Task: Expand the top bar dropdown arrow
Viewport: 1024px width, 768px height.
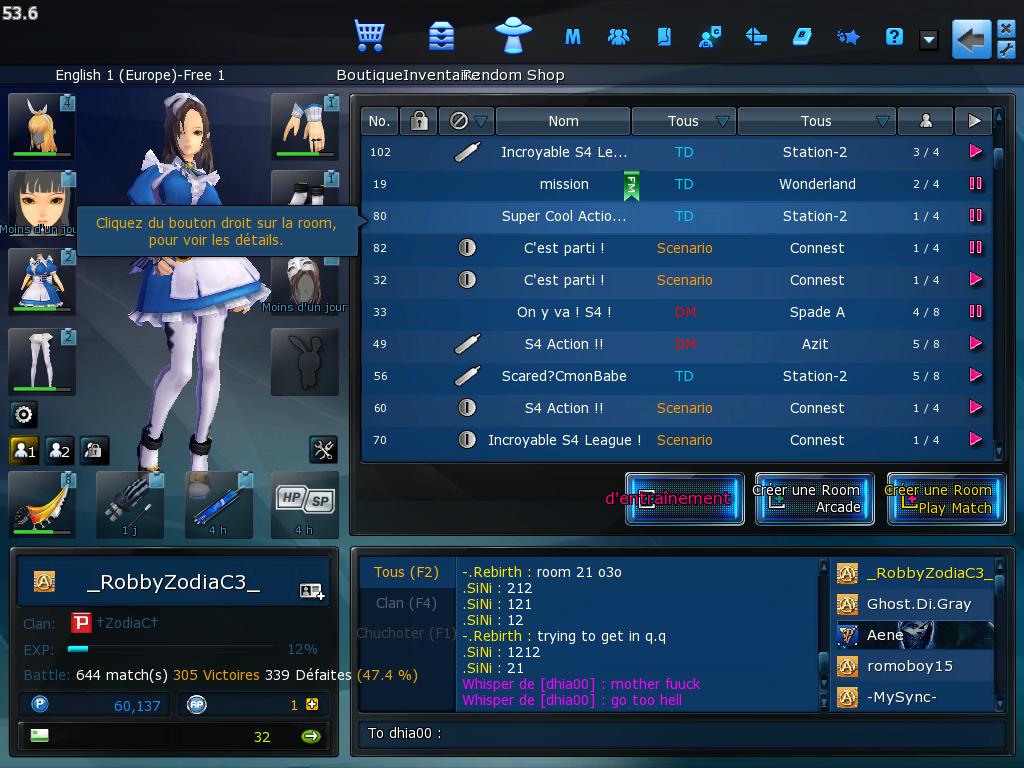Action: click(x=929, y=40)
